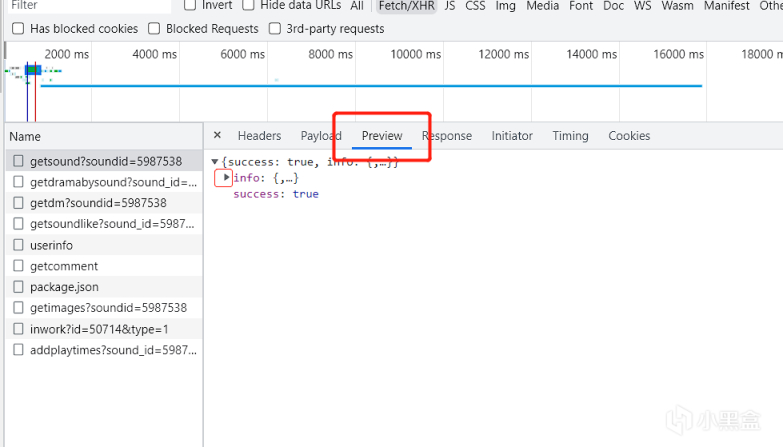Click the getsound row file icon
Screen dimensions: 783x447
point(18,161)
